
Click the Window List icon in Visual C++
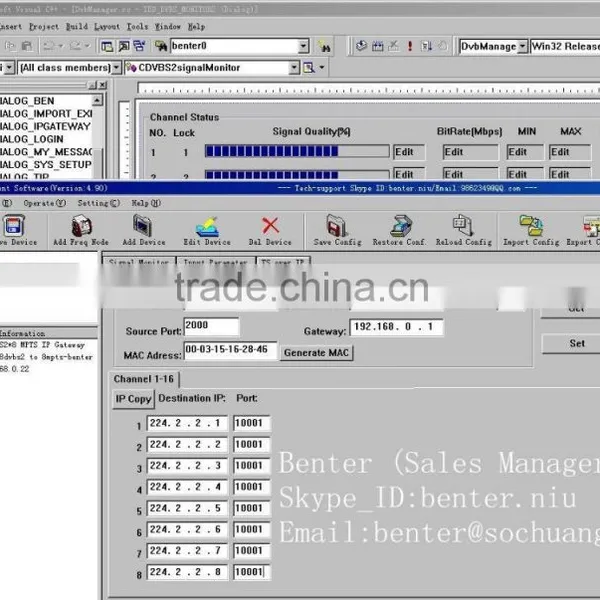140,46
